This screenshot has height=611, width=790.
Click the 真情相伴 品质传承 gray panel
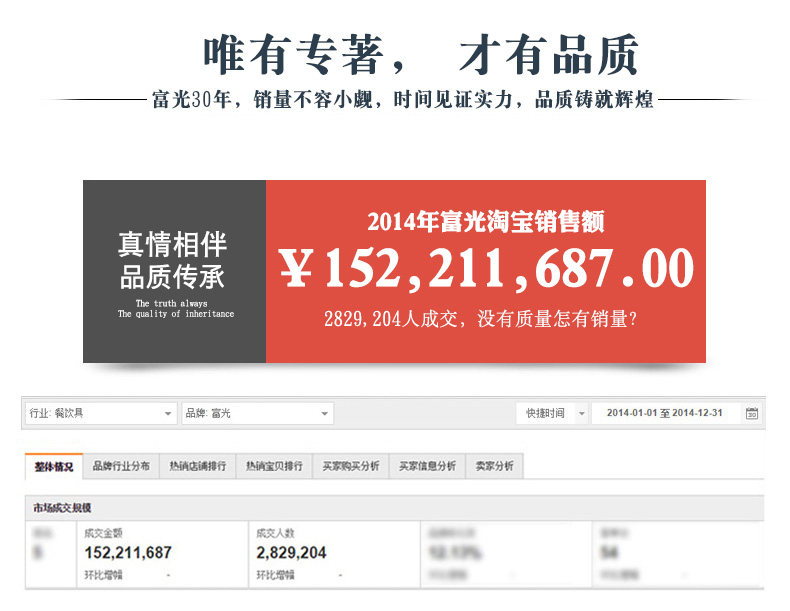pyautogui.click(x=174, y=271)
